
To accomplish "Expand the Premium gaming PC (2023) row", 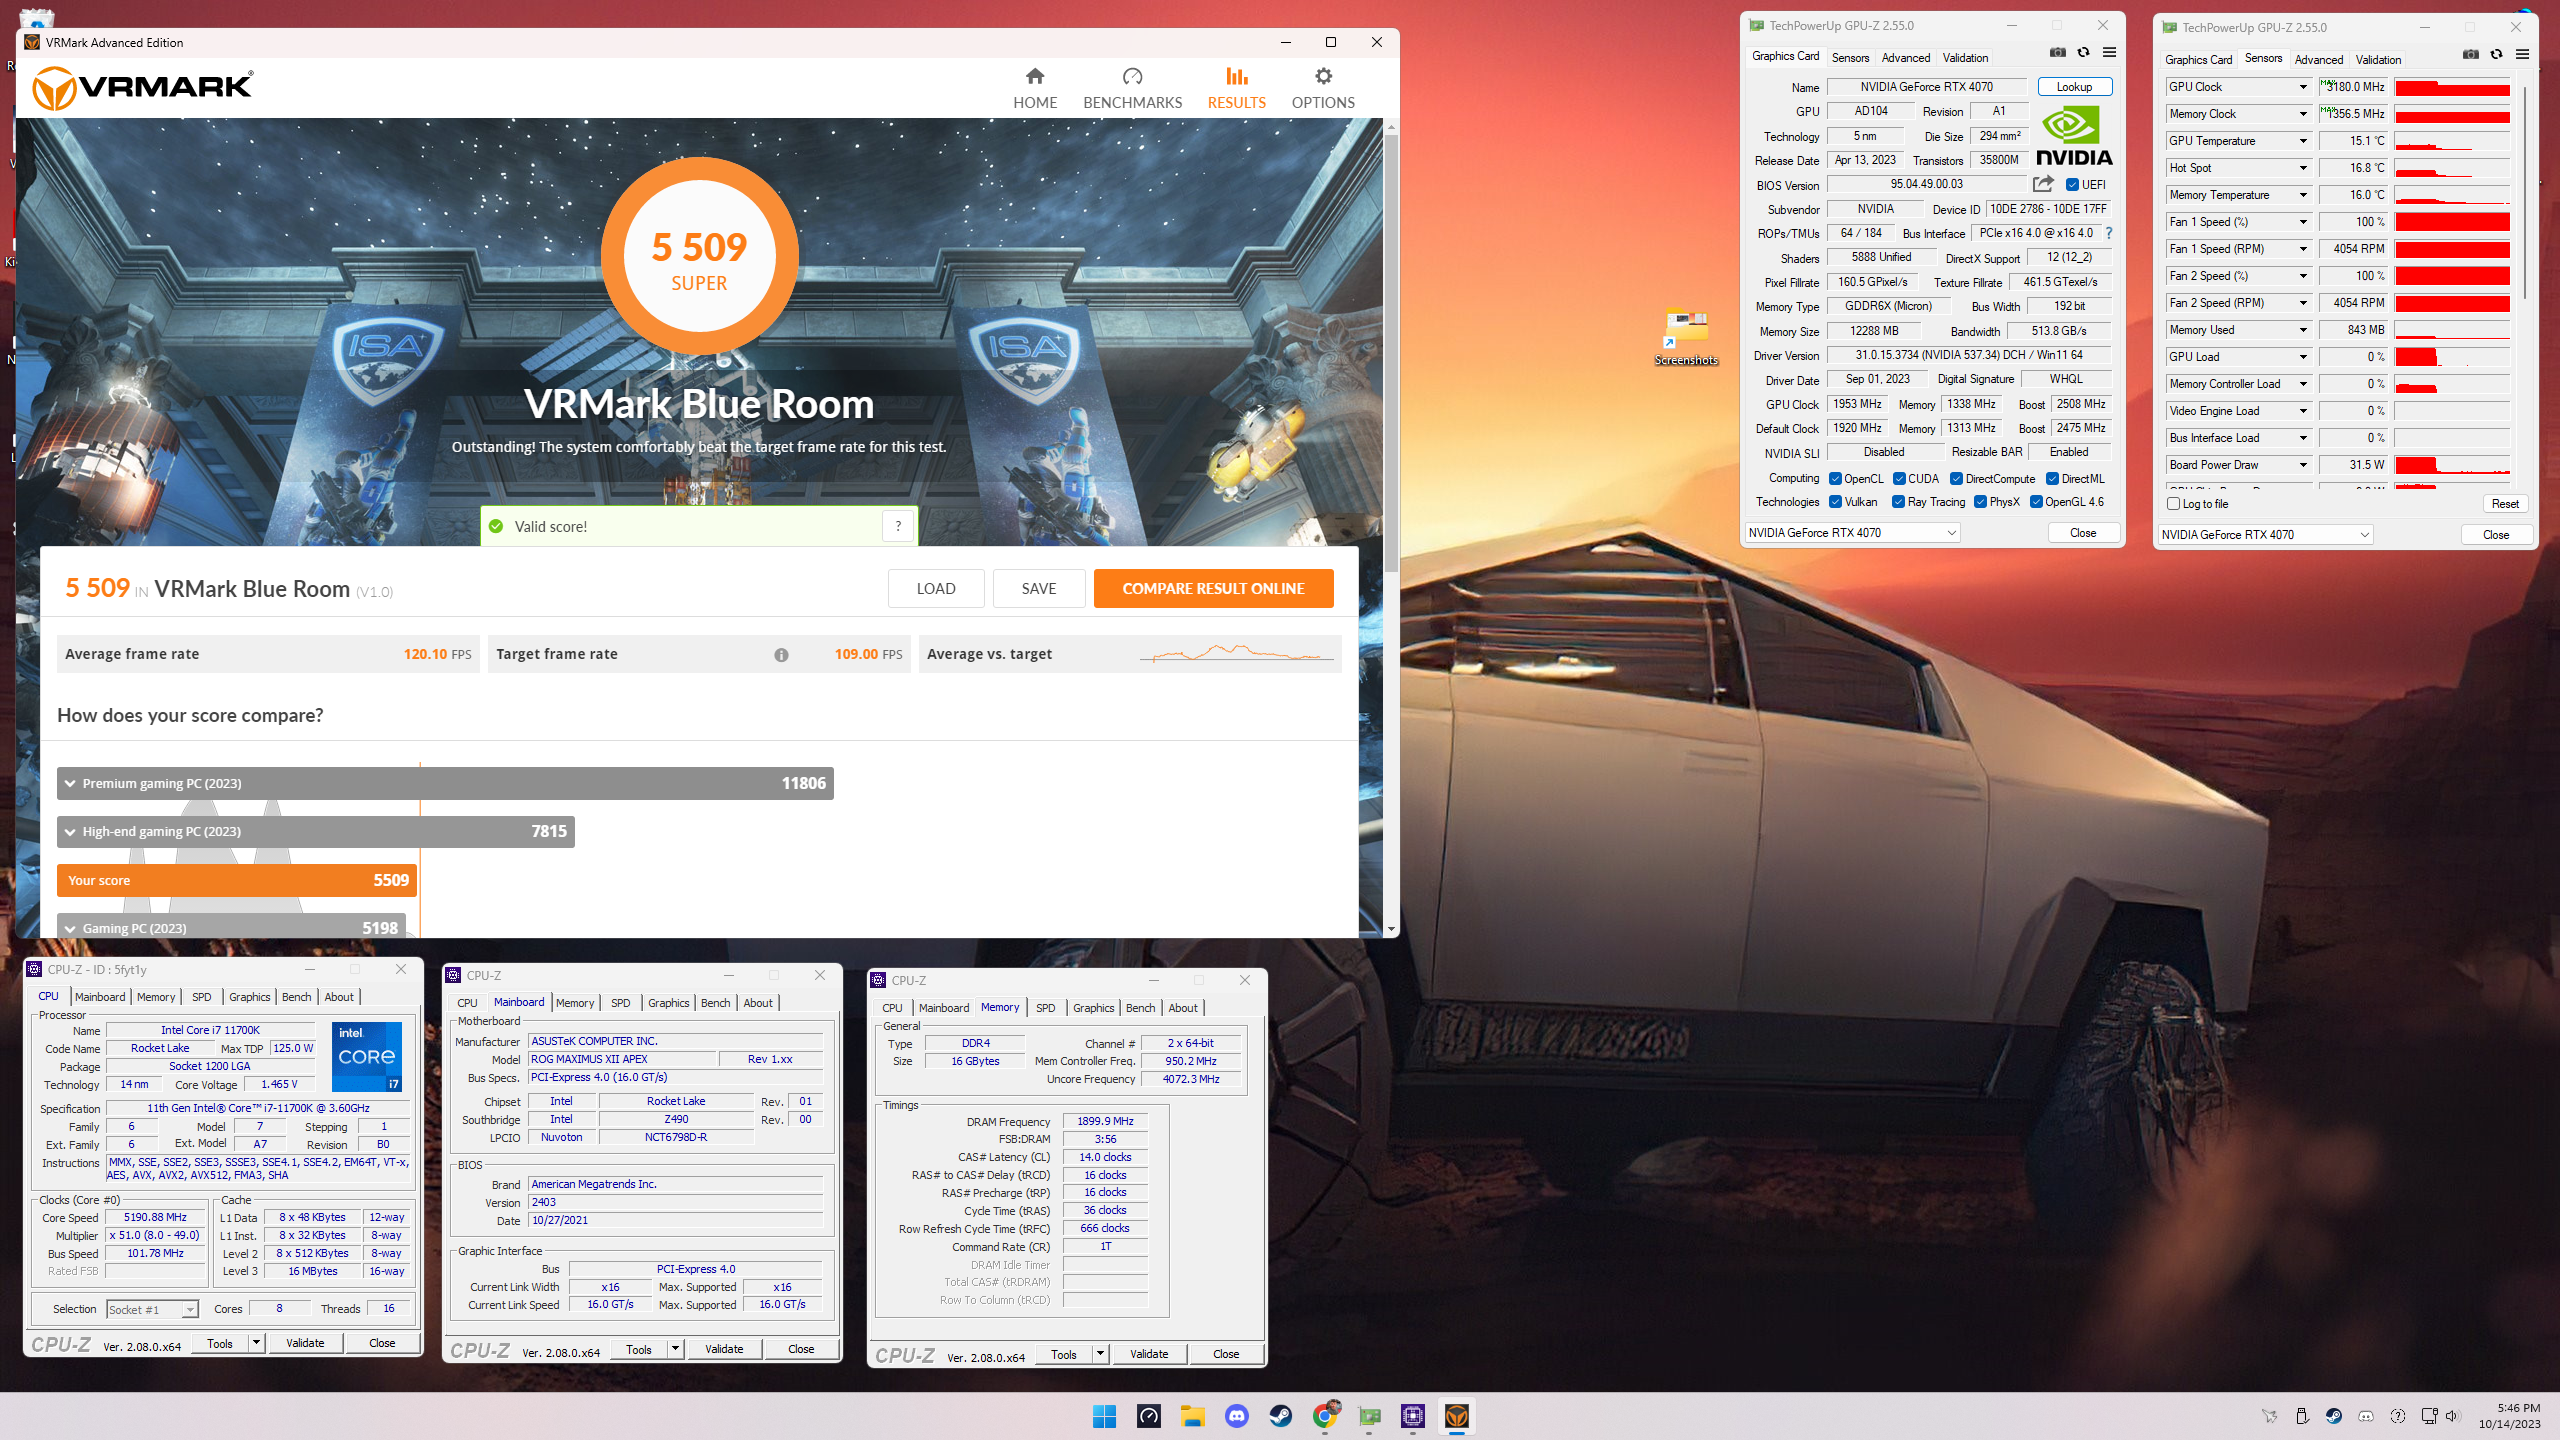I will [x=445, y=783].
